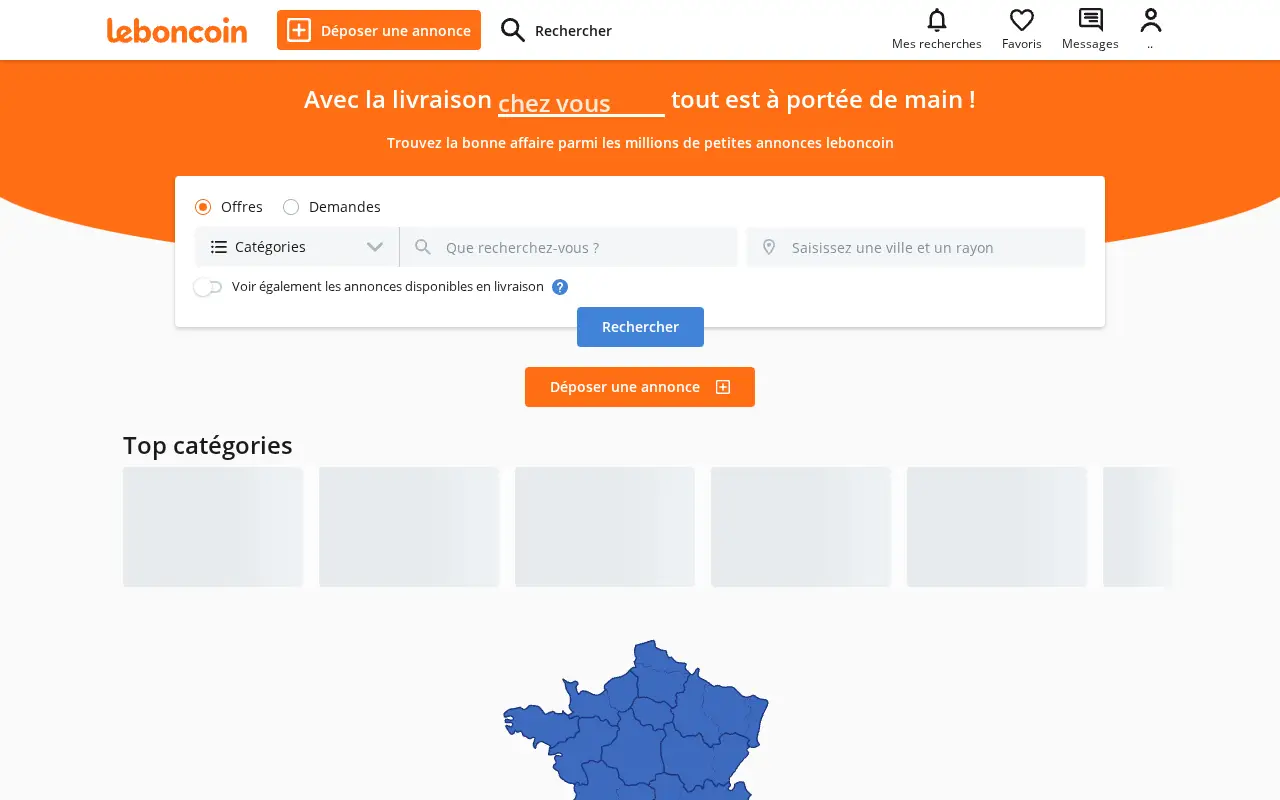
Task: Open the user account profile icon
Action: (x=1151, y=20)
